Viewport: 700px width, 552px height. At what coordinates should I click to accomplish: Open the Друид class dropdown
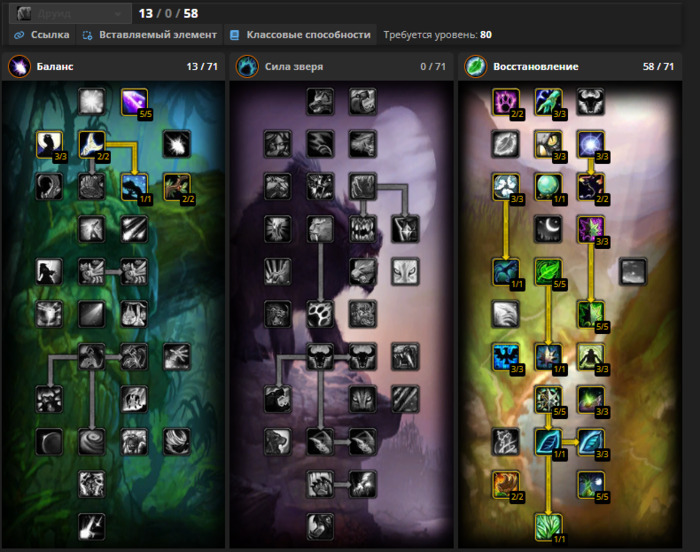(x=71, y=13)
